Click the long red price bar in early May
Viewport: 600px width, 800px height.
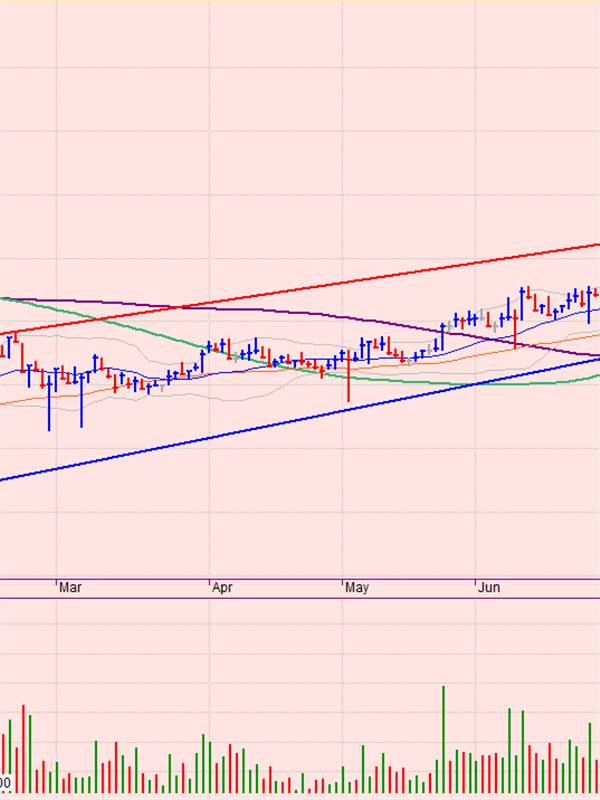click(x=348, y=376)
